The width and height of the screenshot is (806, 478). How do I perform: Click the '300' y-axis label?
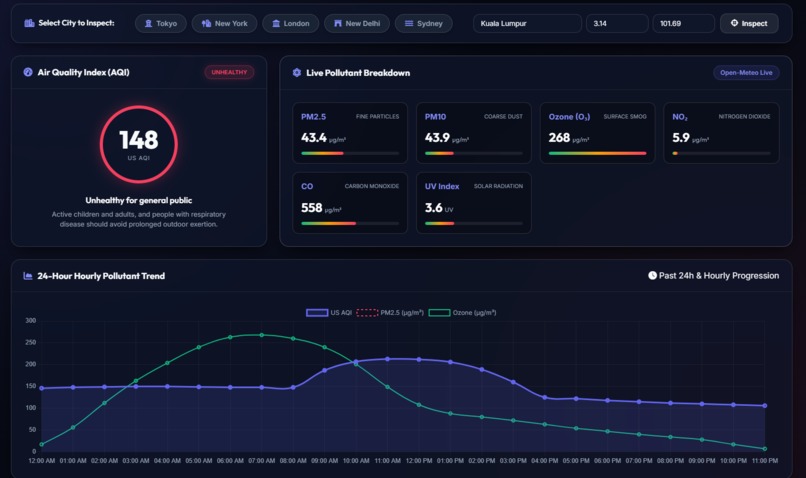(31, 320)
